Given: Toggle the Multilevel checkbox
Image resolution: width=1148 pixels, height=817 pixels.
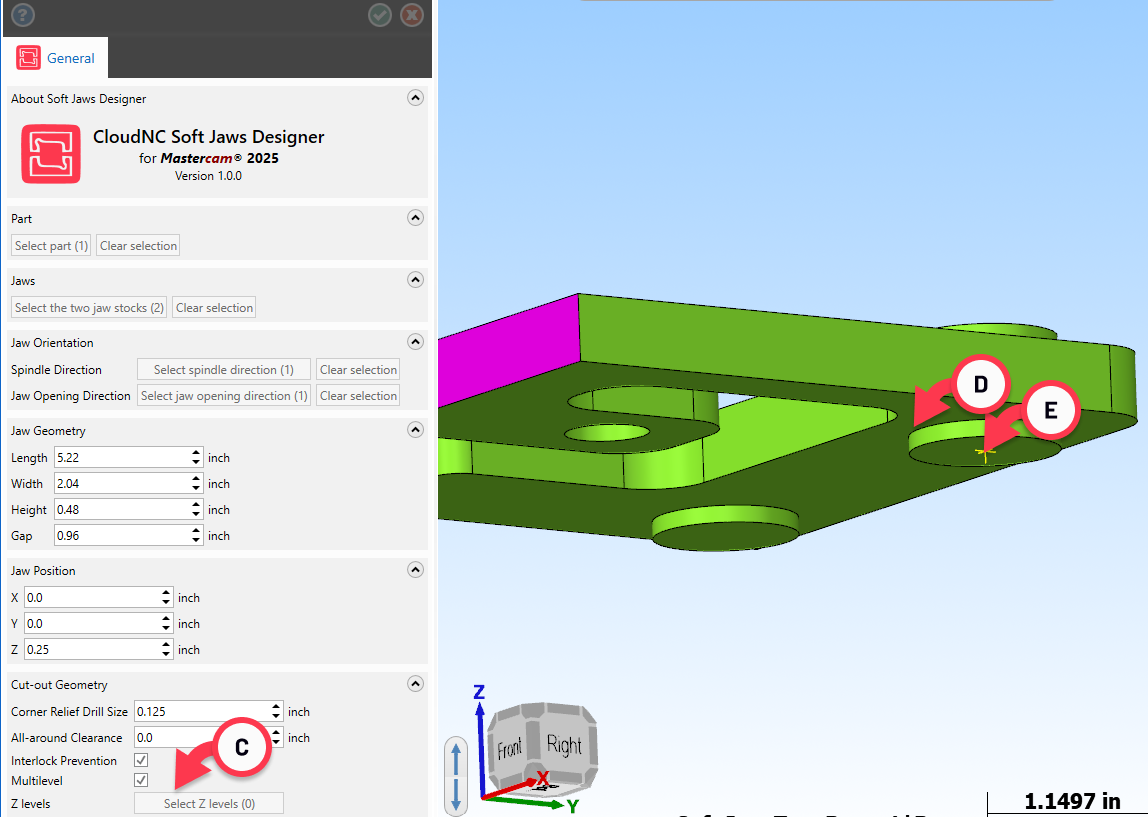Looking at the screenshot, I should pos(141,780).
